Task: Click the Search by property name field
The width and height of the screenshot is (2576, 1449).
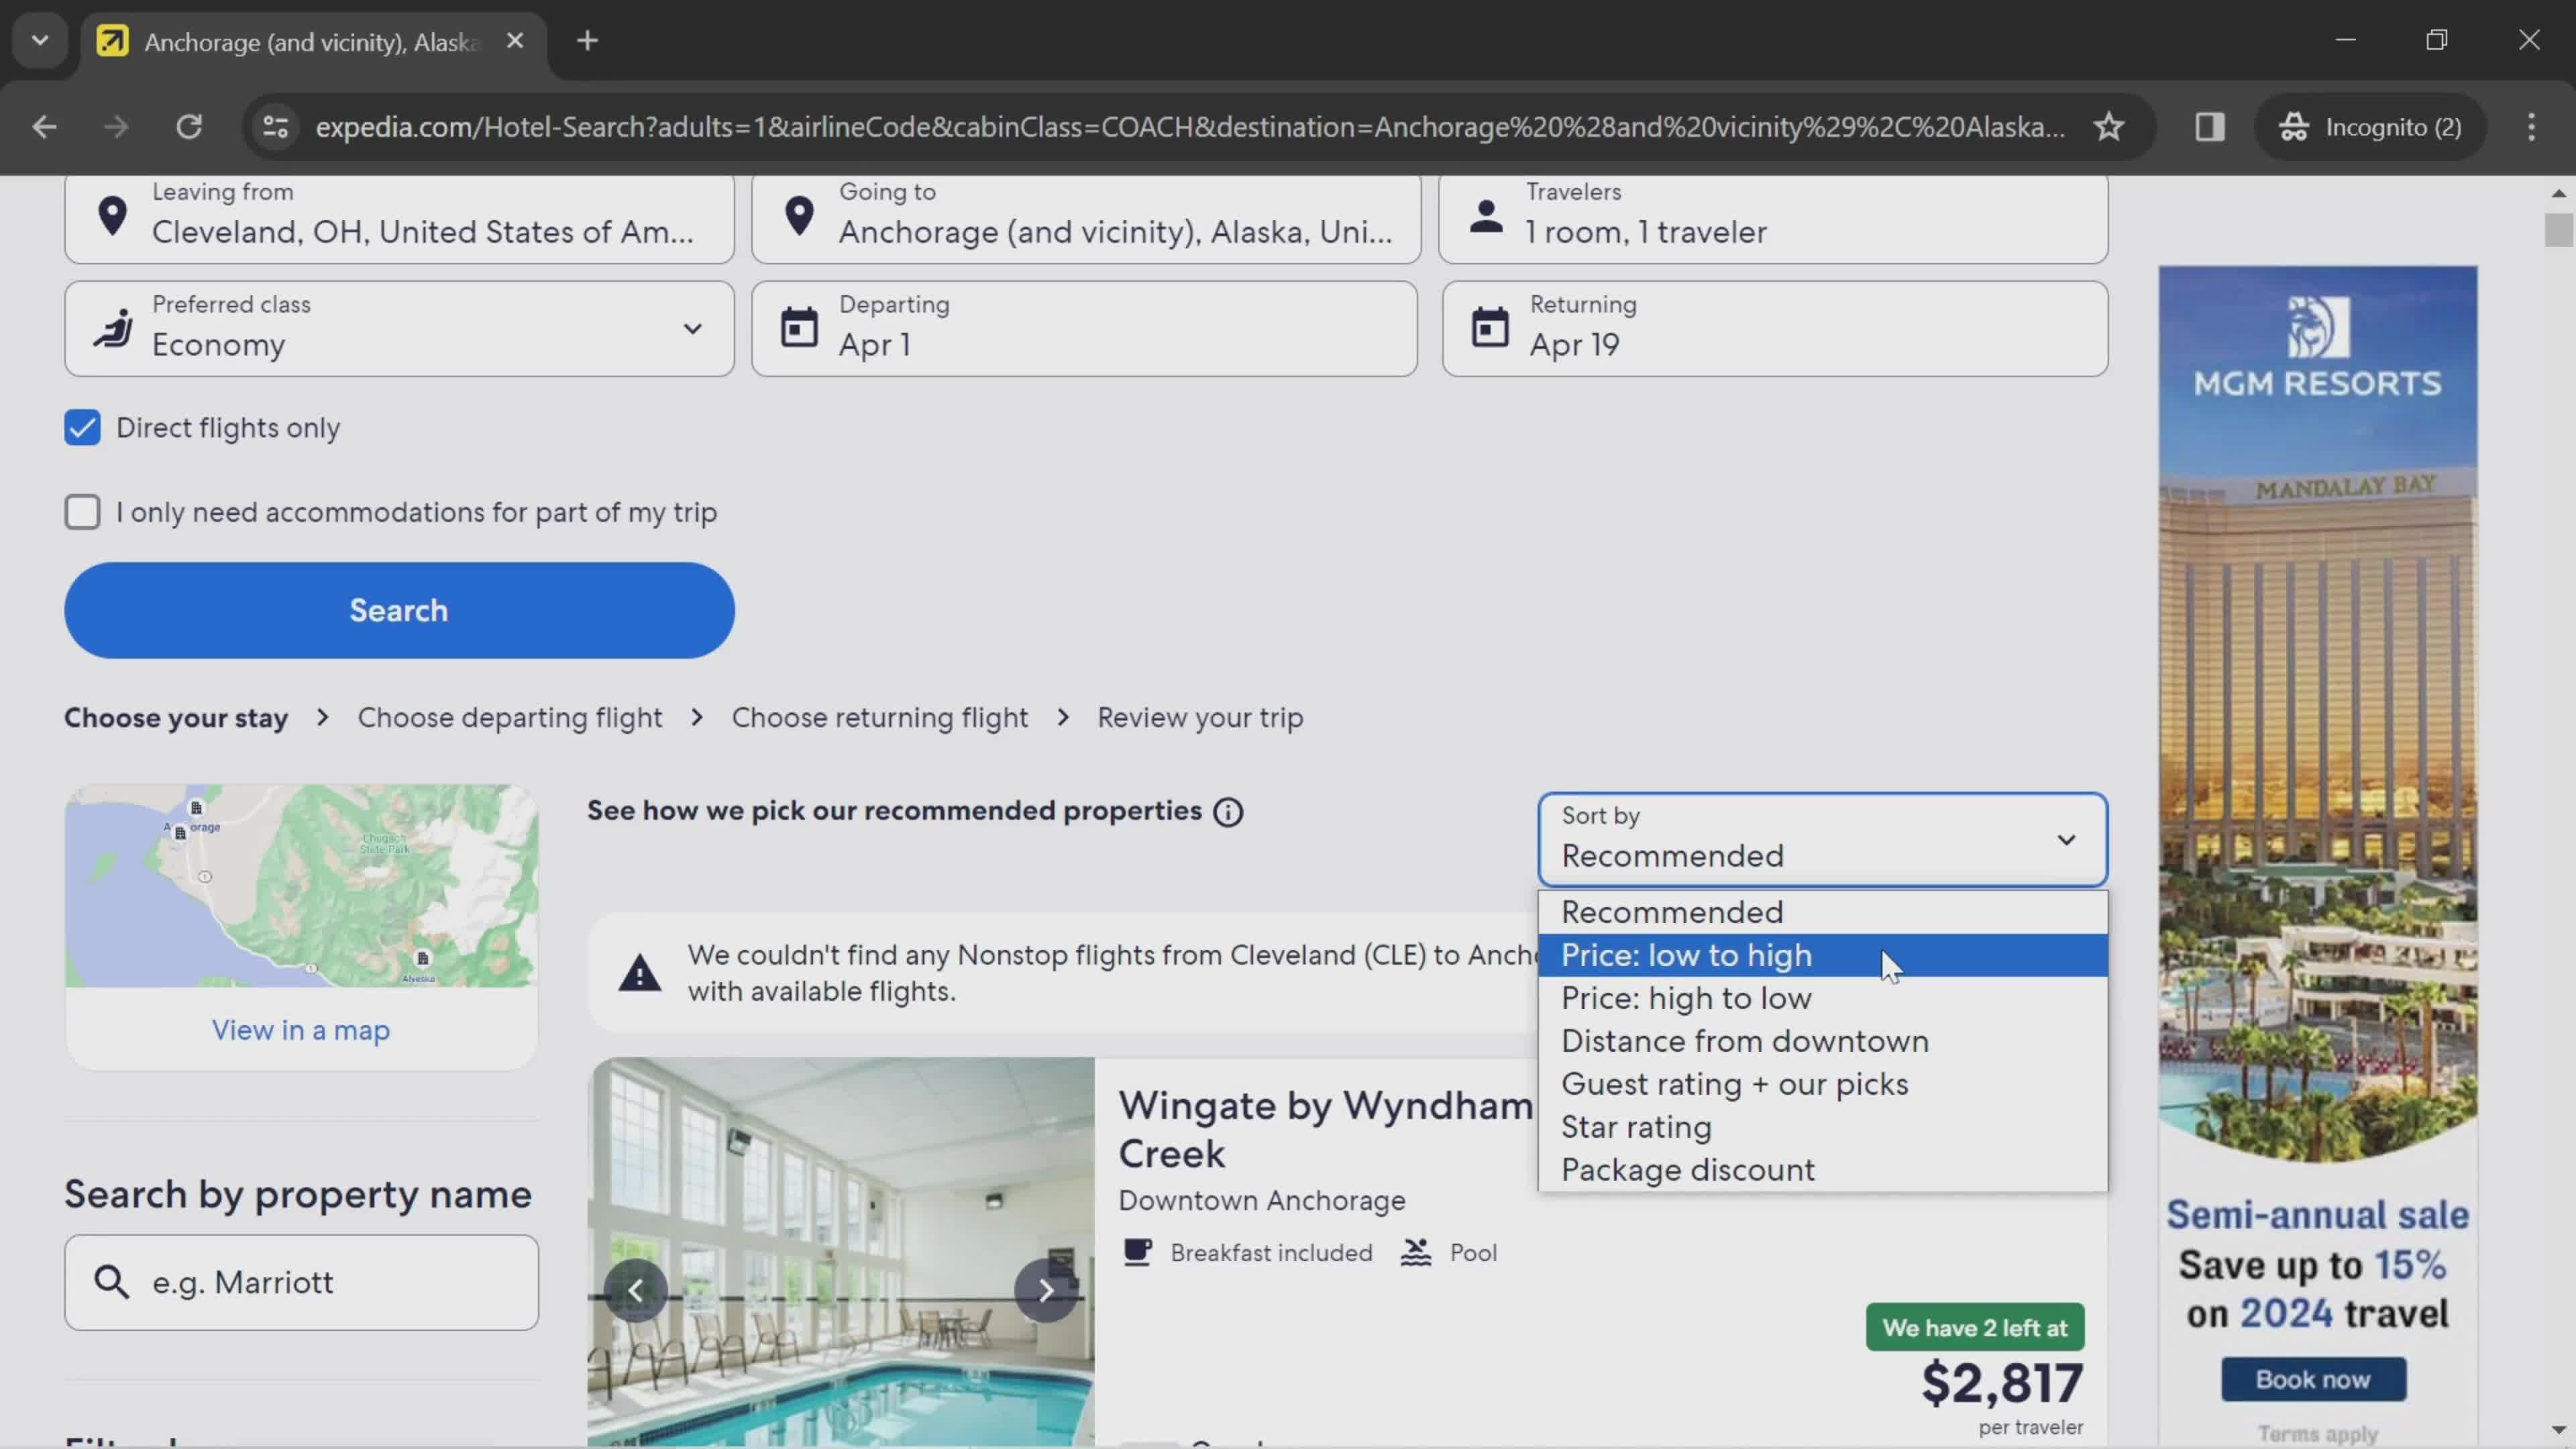Action: tap(301, 1282)
